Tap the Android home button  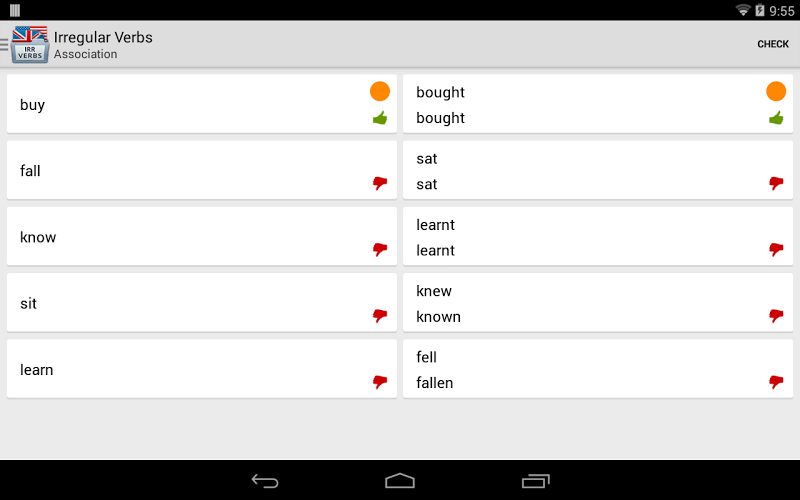click(400, 481)
